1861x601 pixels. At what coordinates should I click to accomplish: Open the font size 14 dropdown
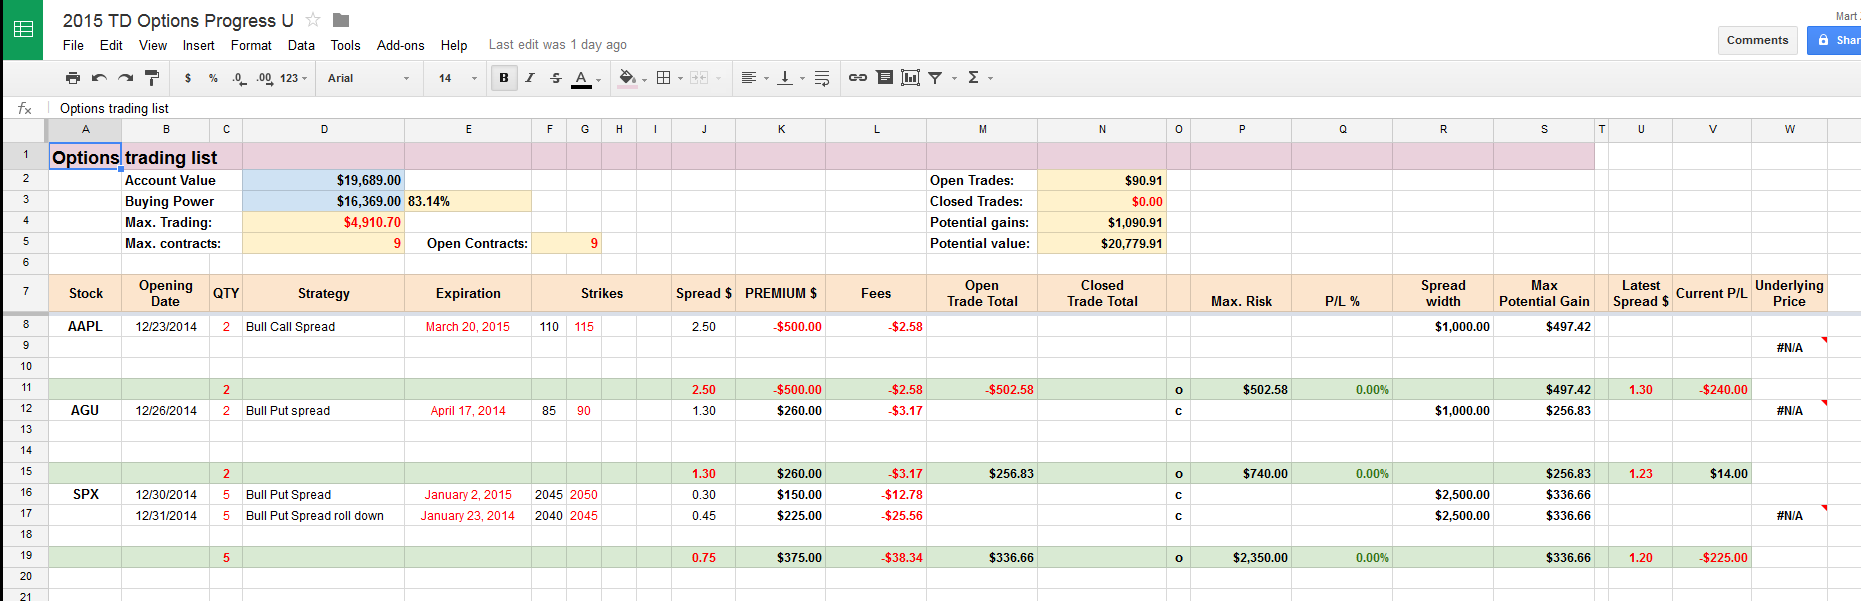pyautogui.click(x=457, y=78)
